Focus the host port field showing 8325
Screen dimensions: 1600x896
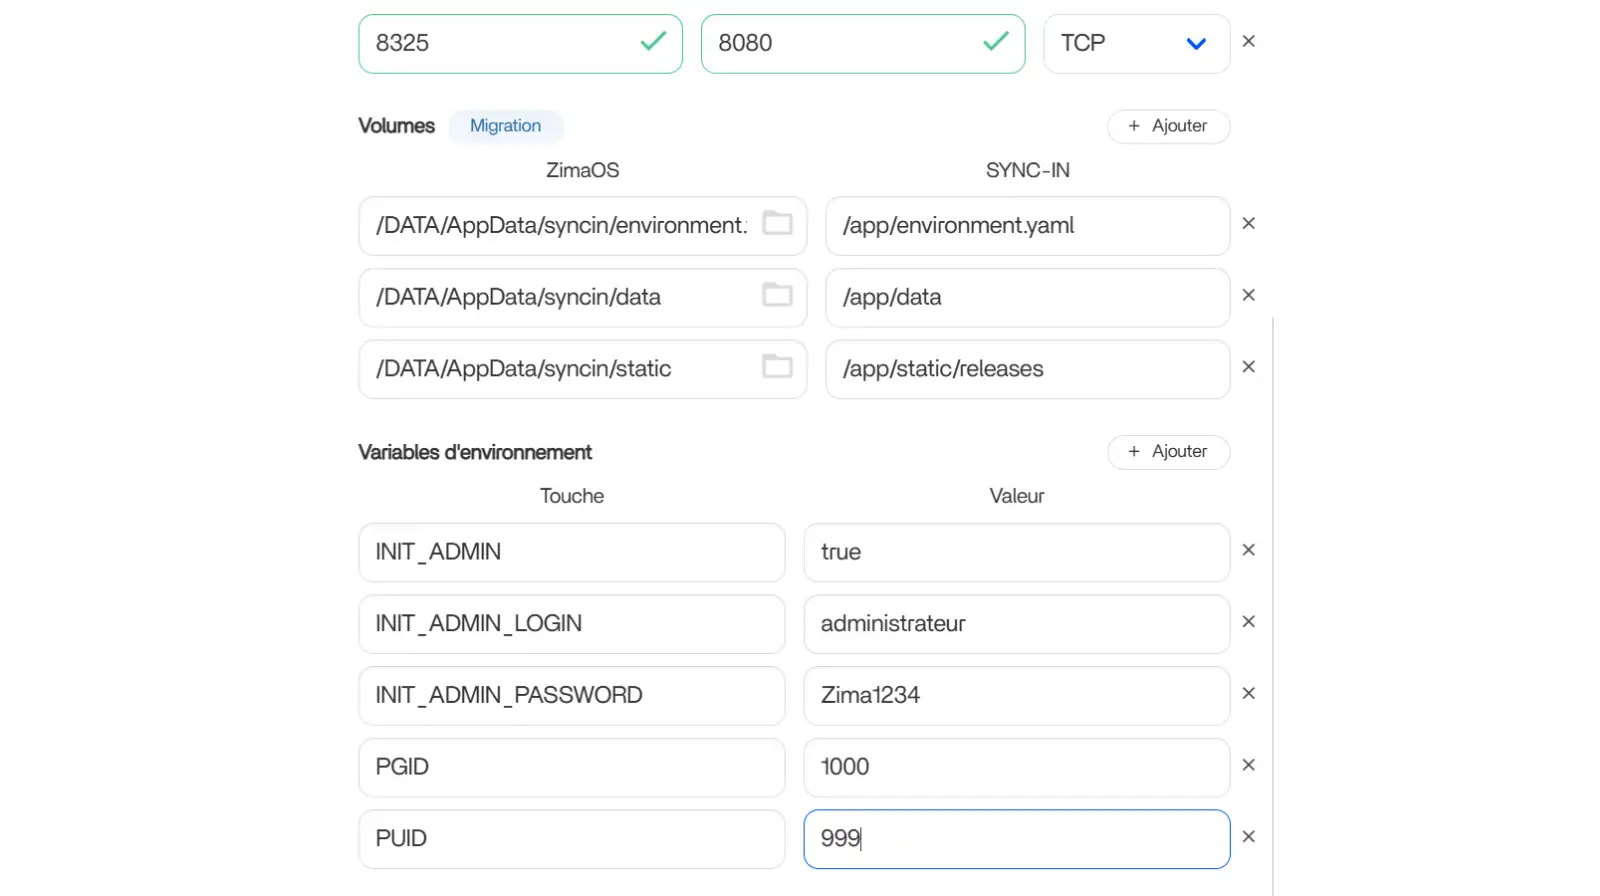click(500, 44)
